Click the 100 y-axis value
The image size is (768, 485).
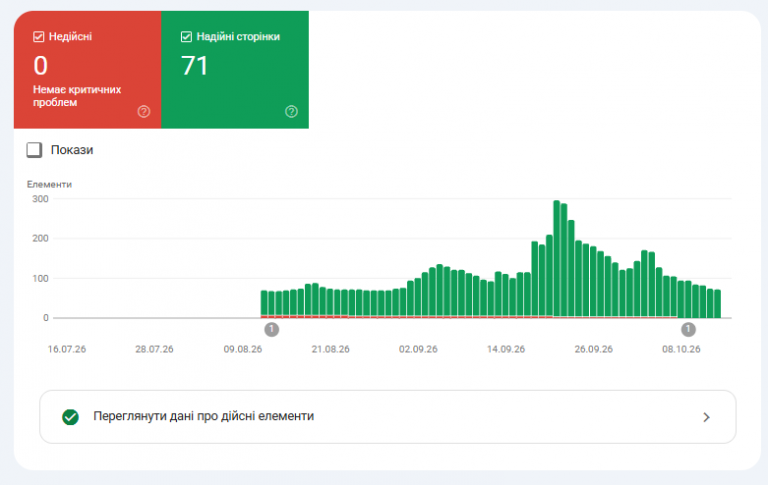[40, 278]
